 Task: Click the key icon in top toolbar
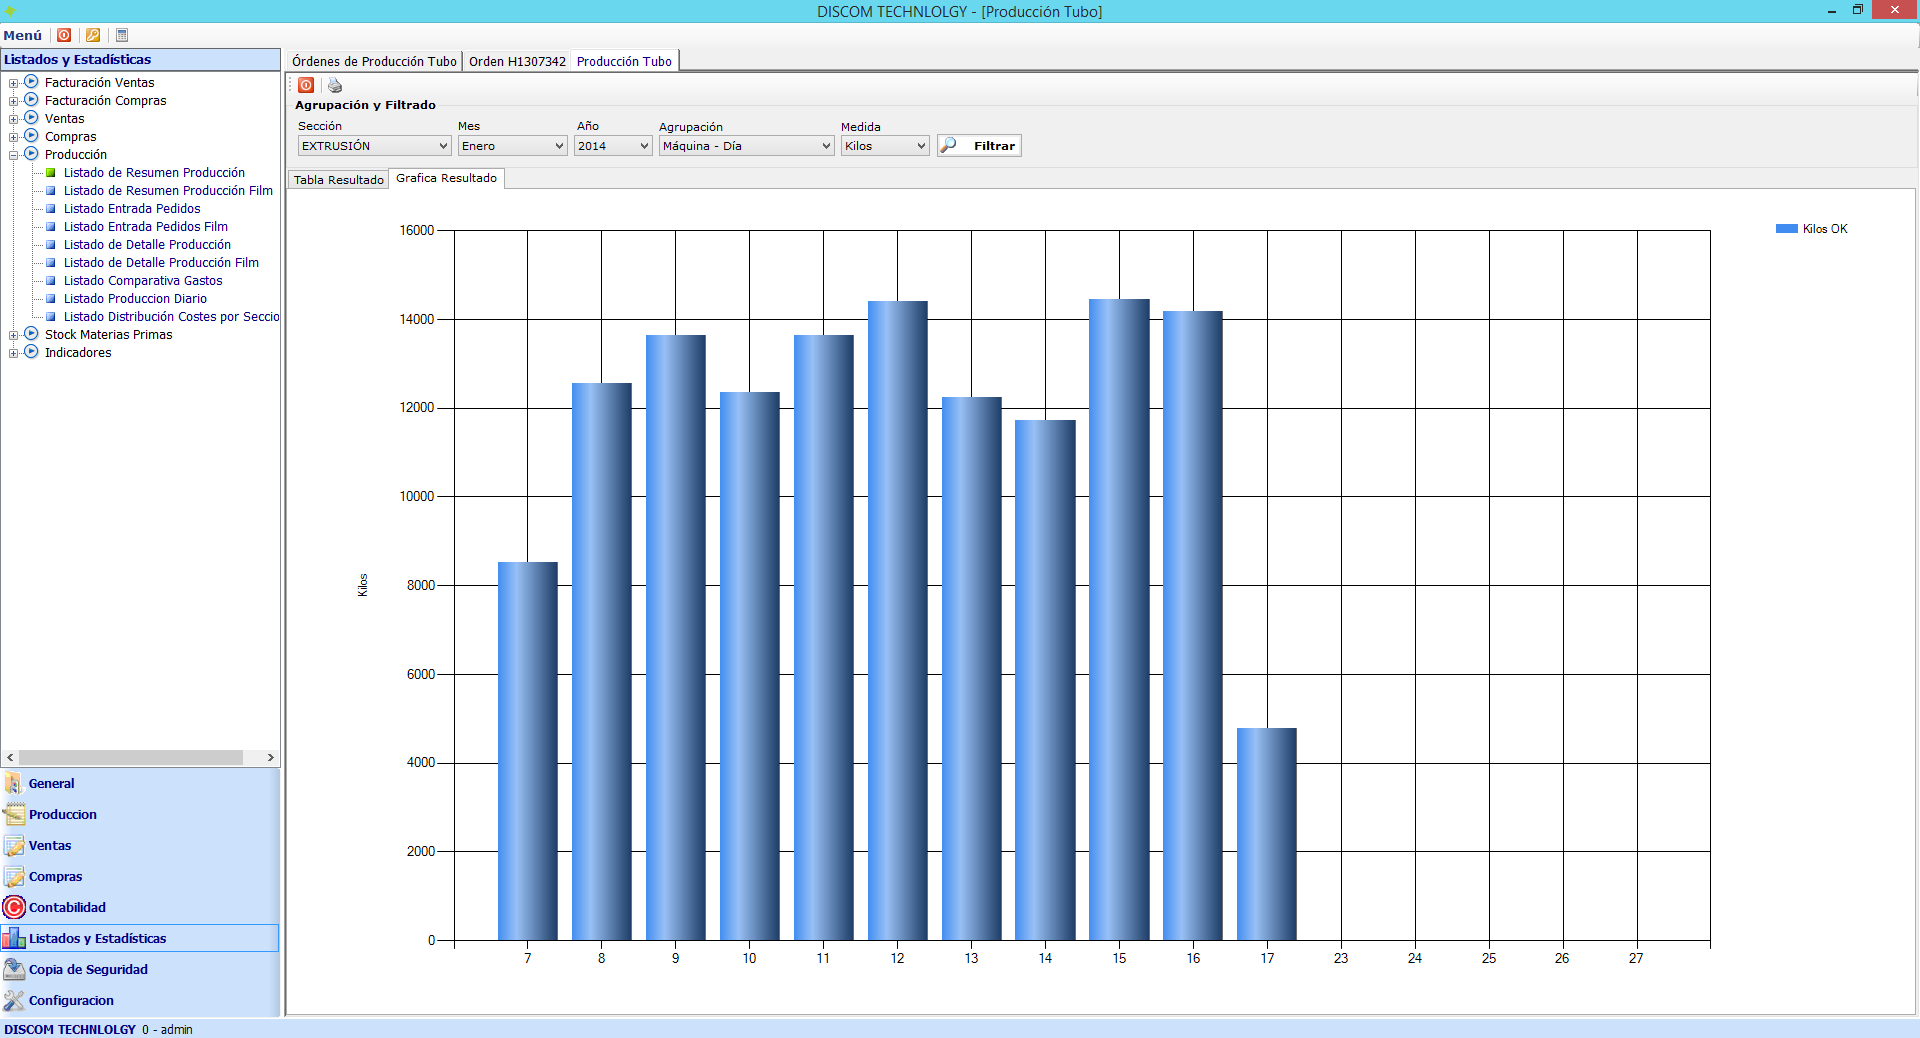(93, 35)
